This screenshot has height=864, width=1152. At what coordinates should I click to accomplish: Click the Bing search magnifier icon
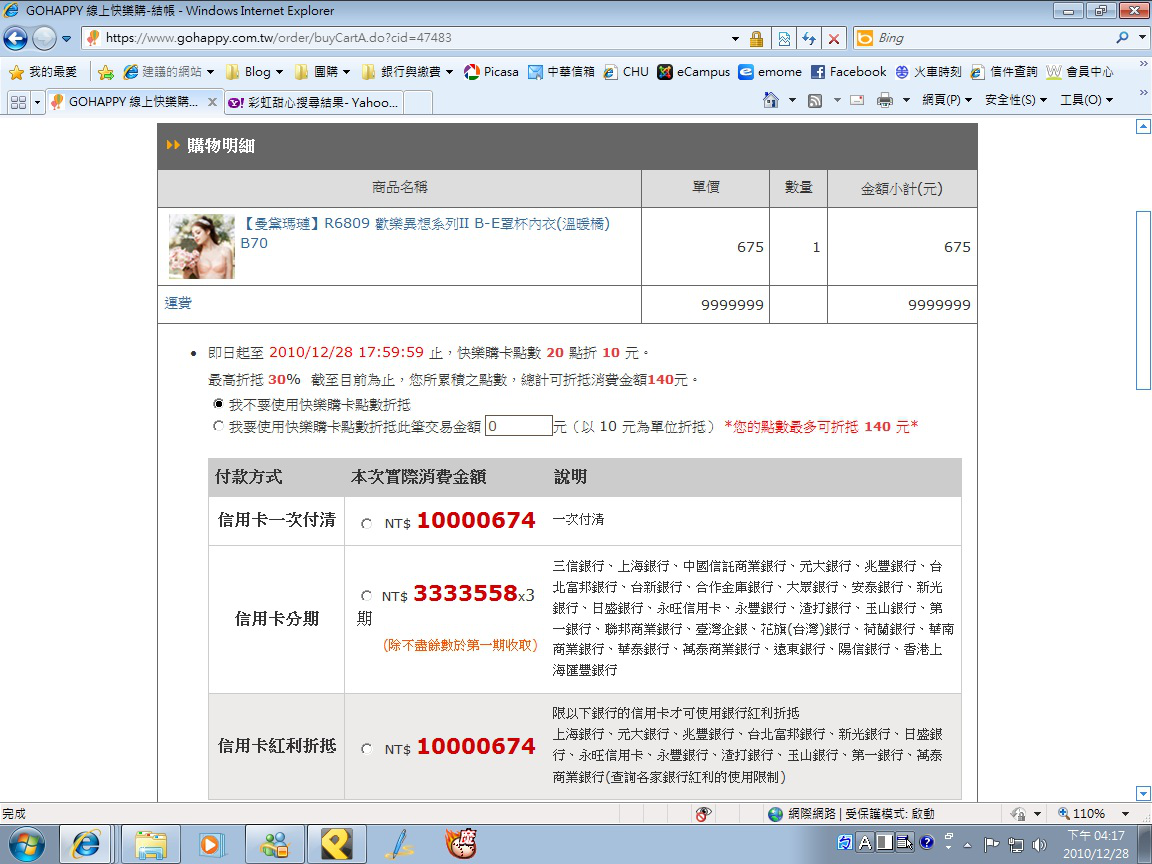pyautogui.click(x=1121, y=37)
